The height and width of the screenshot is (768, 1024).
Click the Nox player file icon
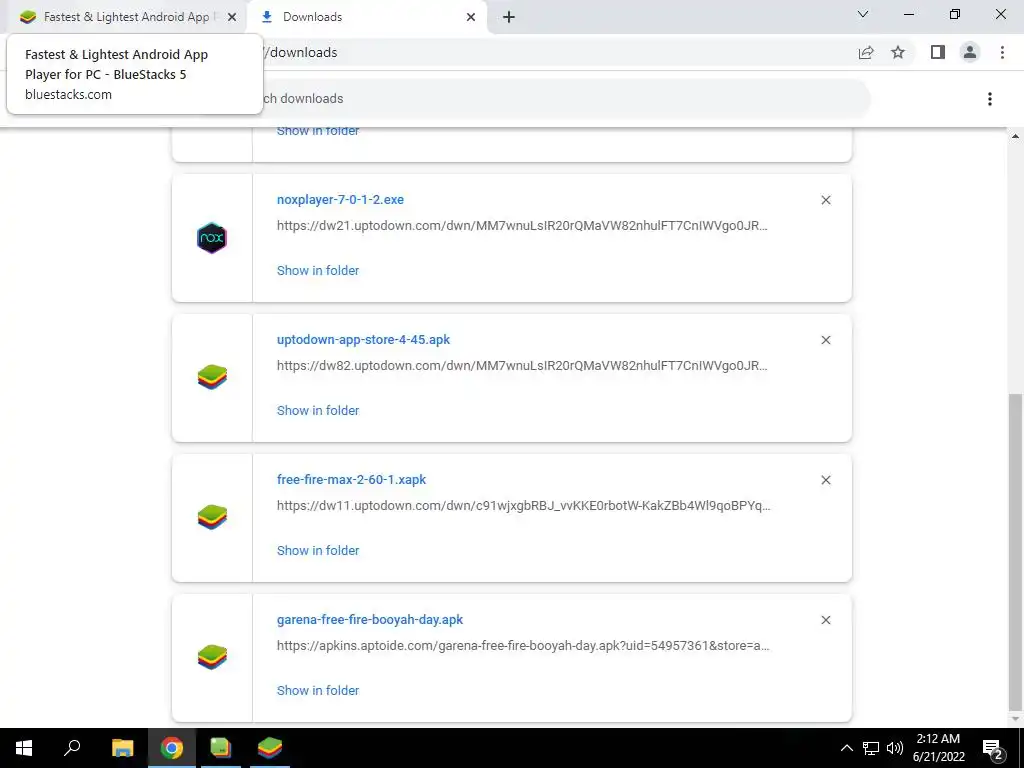click(212, 238)
